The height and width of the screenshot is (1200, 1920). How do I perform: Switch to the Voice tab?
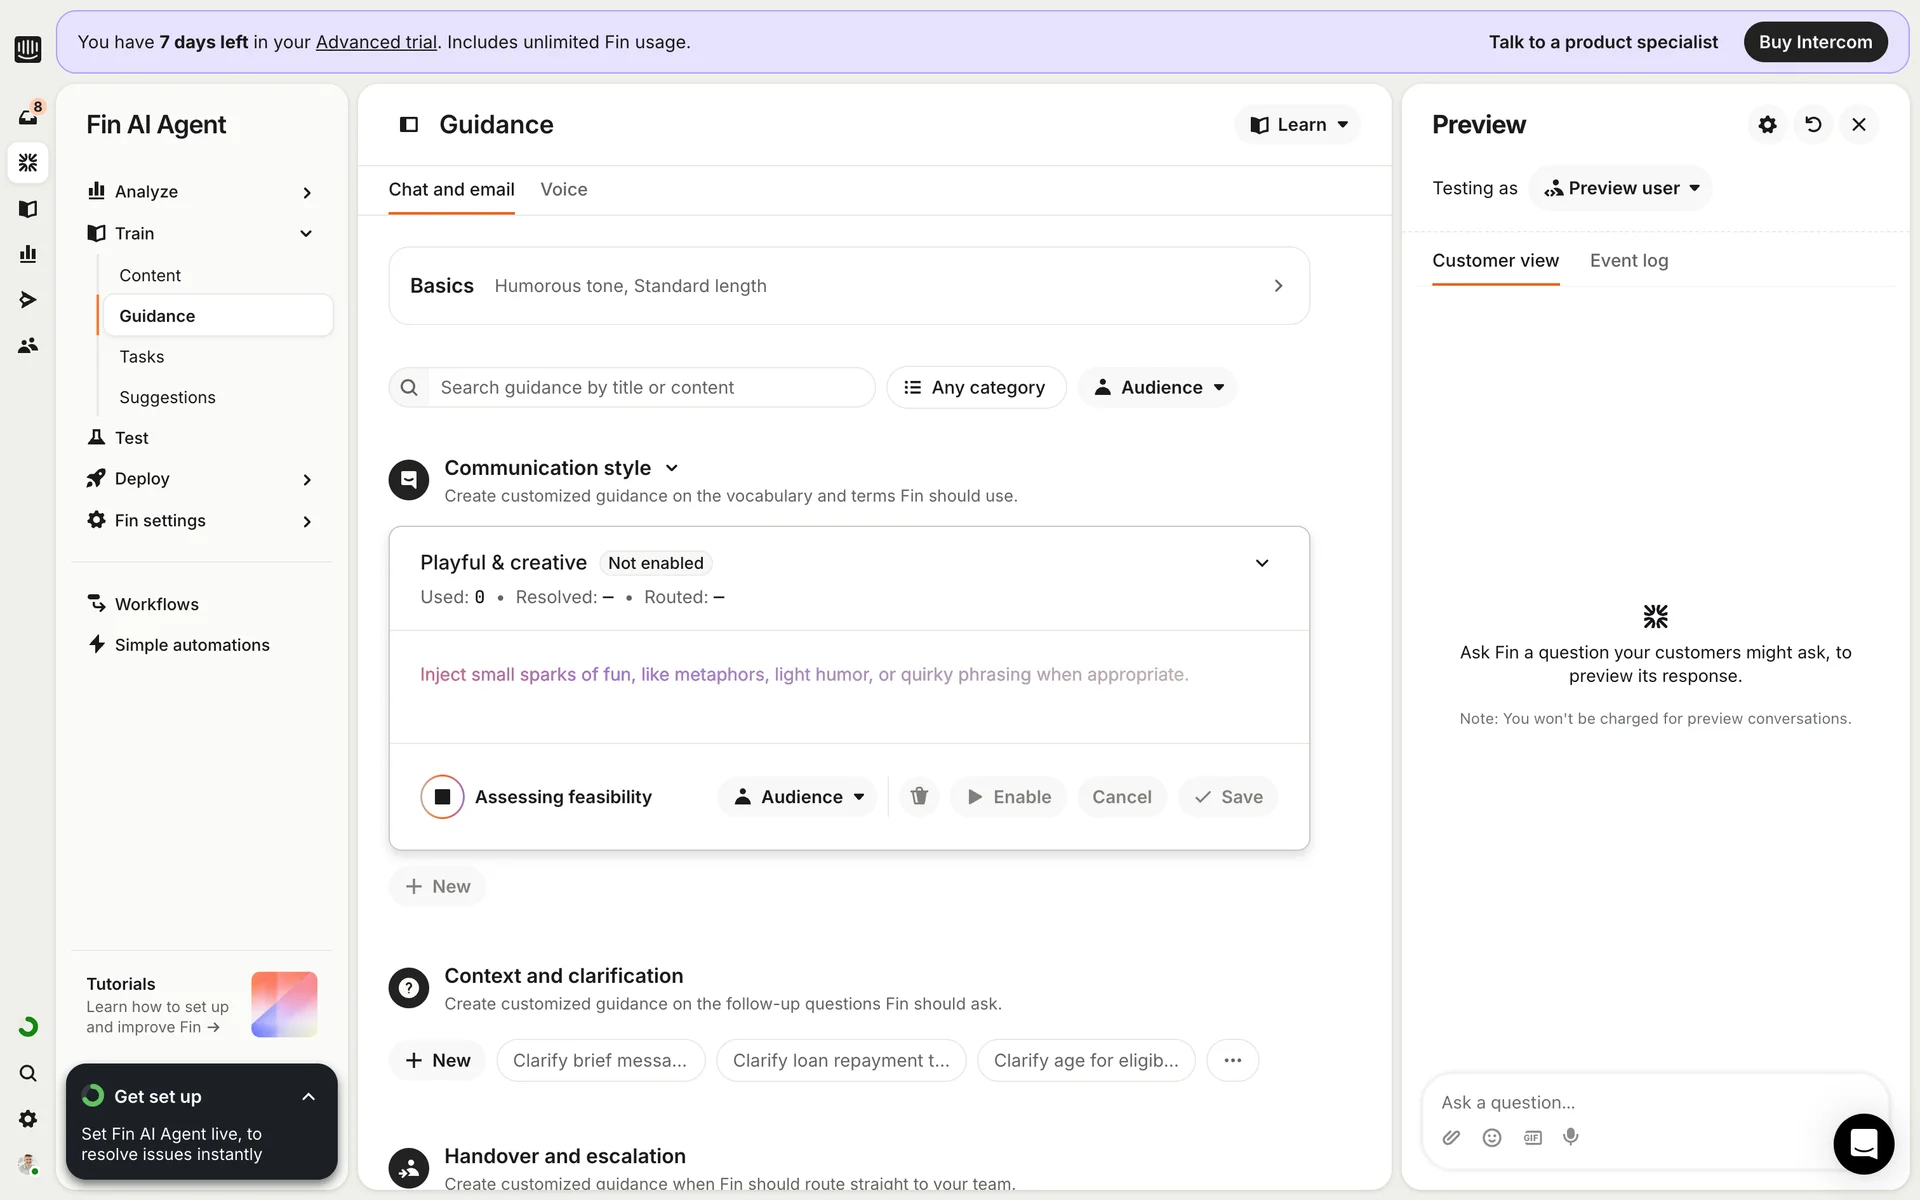pos(564,190)
